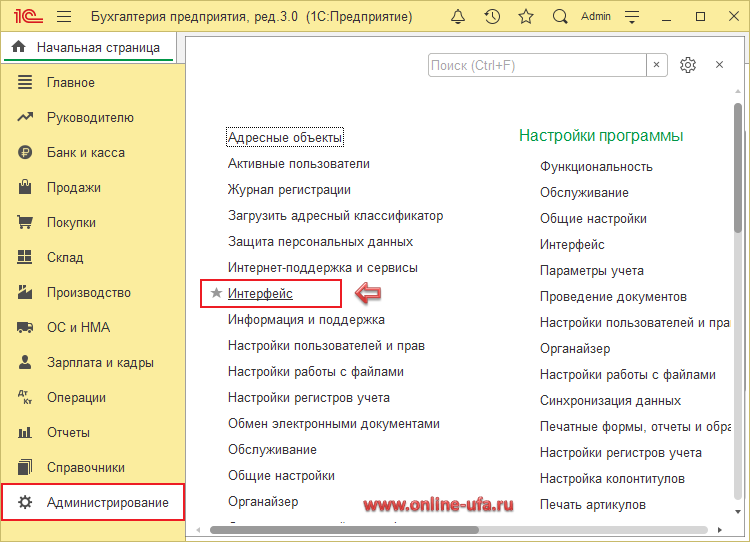Open navigation settings gear icon
Viewport: 750px width, 542px height.
click(x=688, y=65)
